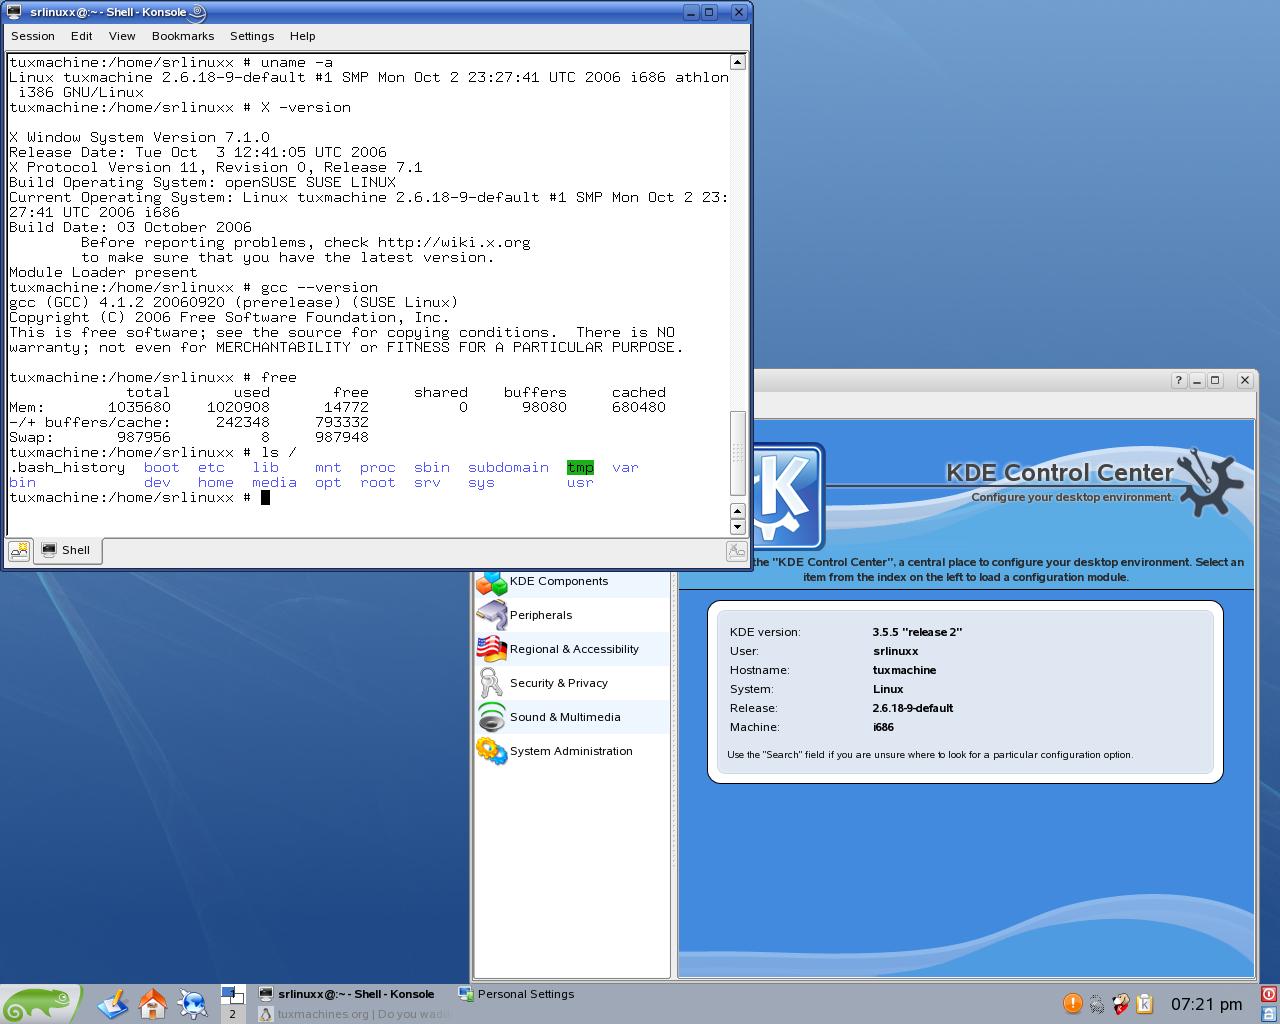This screenshot has height=1024, width=1280.
Task: Click the System Administration gears icon
Action: 491,751
